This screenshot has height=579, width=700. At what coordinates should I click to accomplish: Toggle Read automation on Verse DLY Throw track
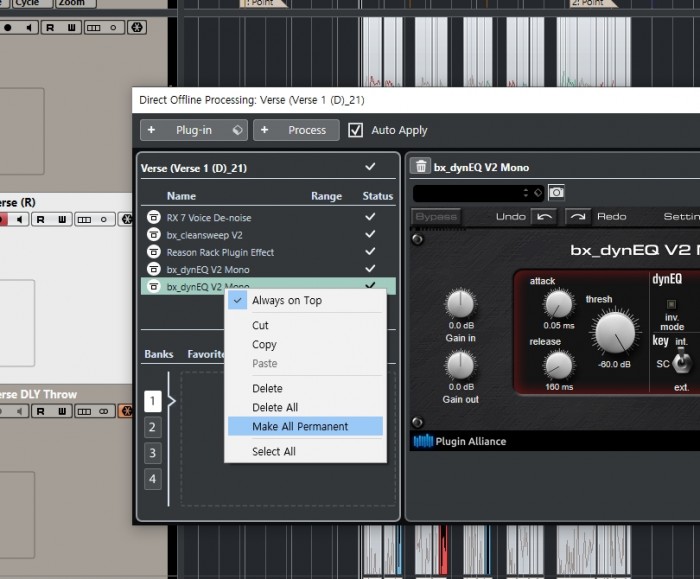pos(41,411)
